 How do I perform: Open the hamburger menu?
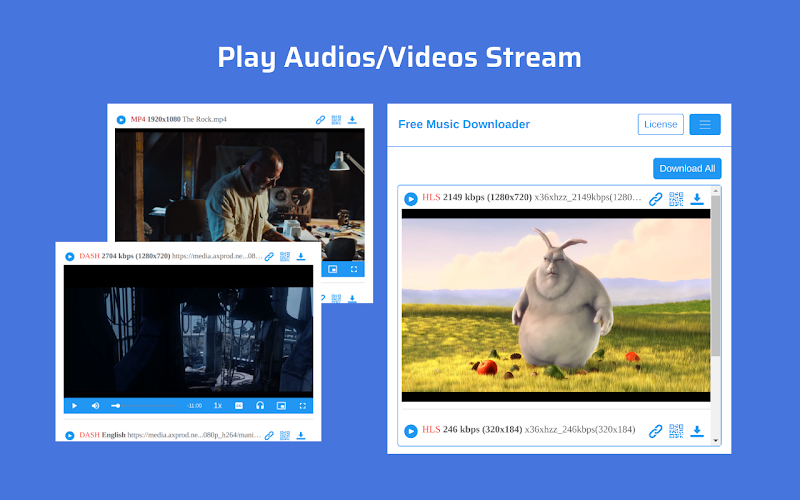[x=705, y=124]
